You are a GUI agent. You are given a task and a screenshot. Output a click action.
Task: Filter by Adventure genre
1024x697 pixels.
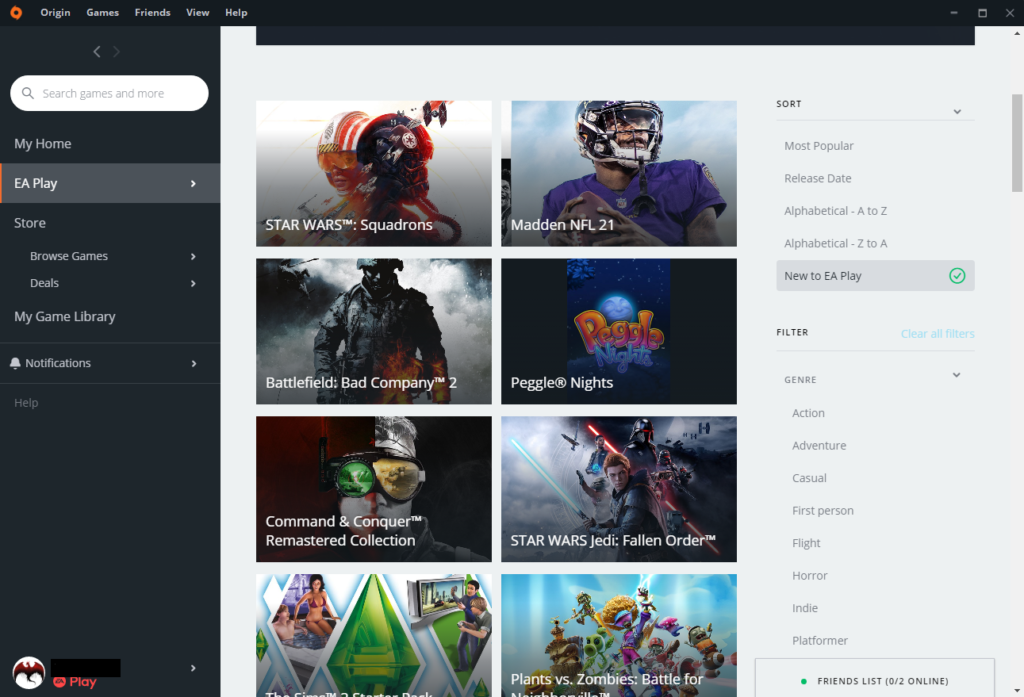point(819,446)
